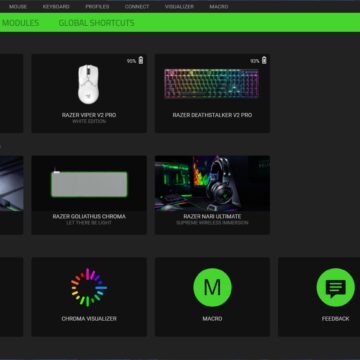This screenshot has width=360, height=360.
Task: Open the Keyboard tab in top navigation
Action: tap(56, 7)
